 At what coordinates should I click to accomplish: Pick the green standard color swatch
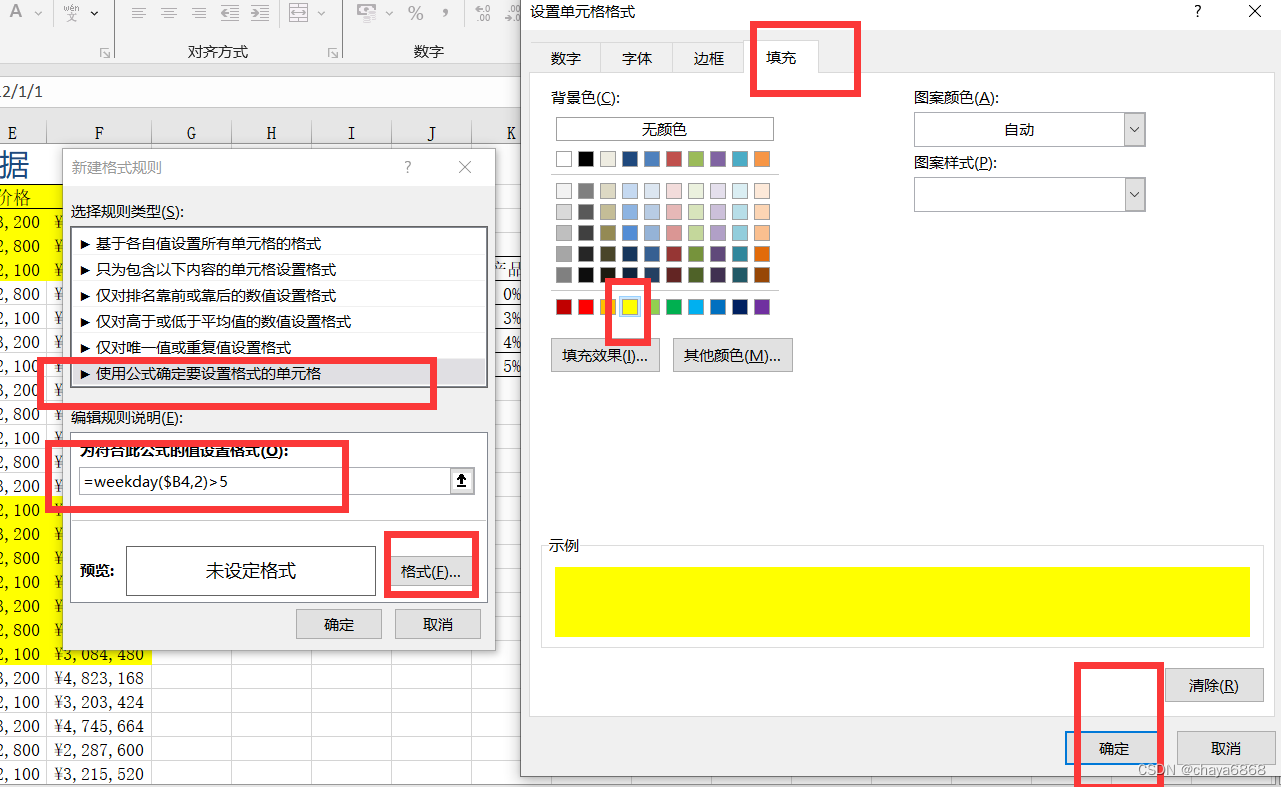pyautogui.click(x=674, y=307)
